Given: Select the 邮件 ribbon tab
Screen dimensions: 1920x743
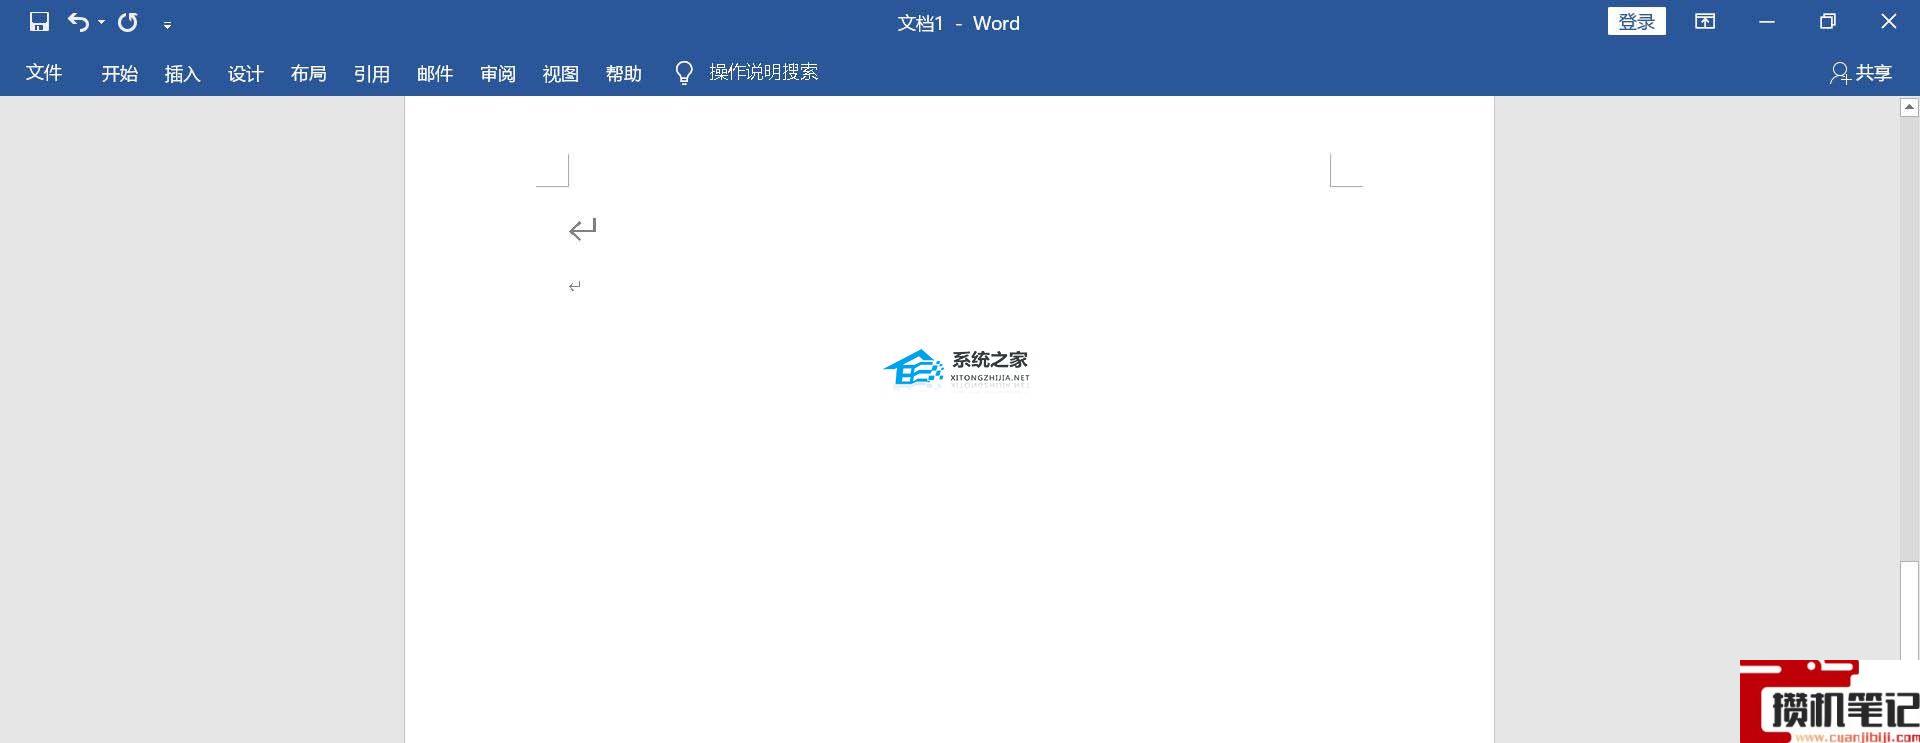Looking at the screenshot, I should point(434,73).
